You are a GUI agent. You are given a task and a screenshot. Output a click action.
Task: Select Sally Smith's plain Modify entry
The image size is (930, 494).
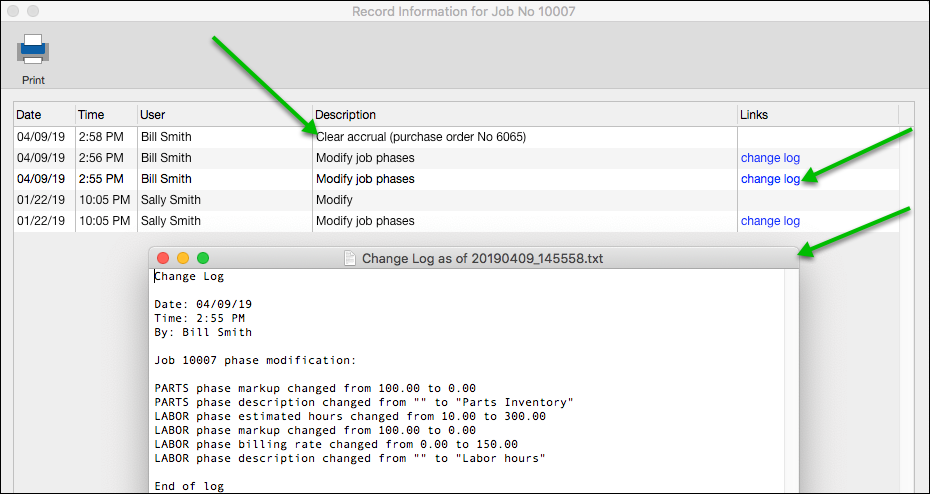pos(334,200)
